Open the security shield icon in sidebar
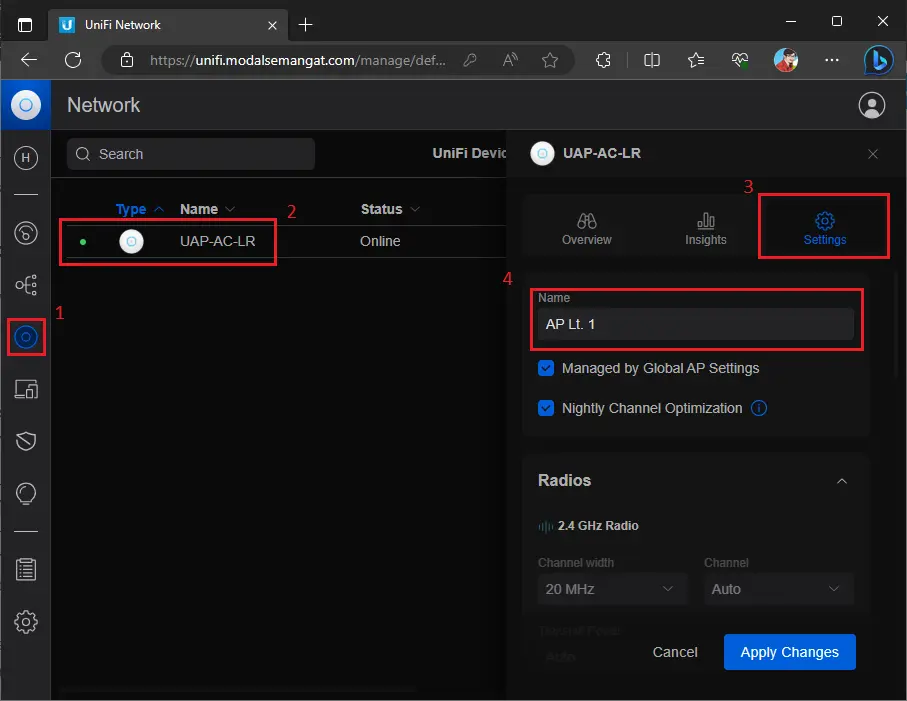 pyautogui.click(x=25, y=441)
